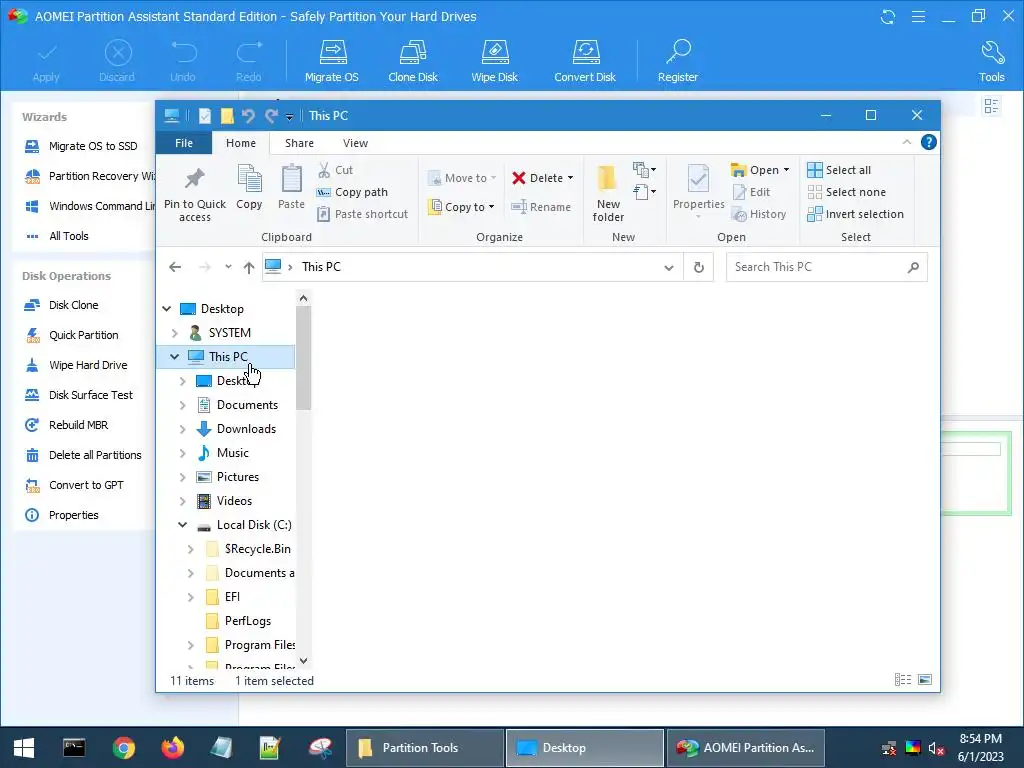Switch to the Share ribbon tab
1024x768 pixels.
(x=299, y=143)
